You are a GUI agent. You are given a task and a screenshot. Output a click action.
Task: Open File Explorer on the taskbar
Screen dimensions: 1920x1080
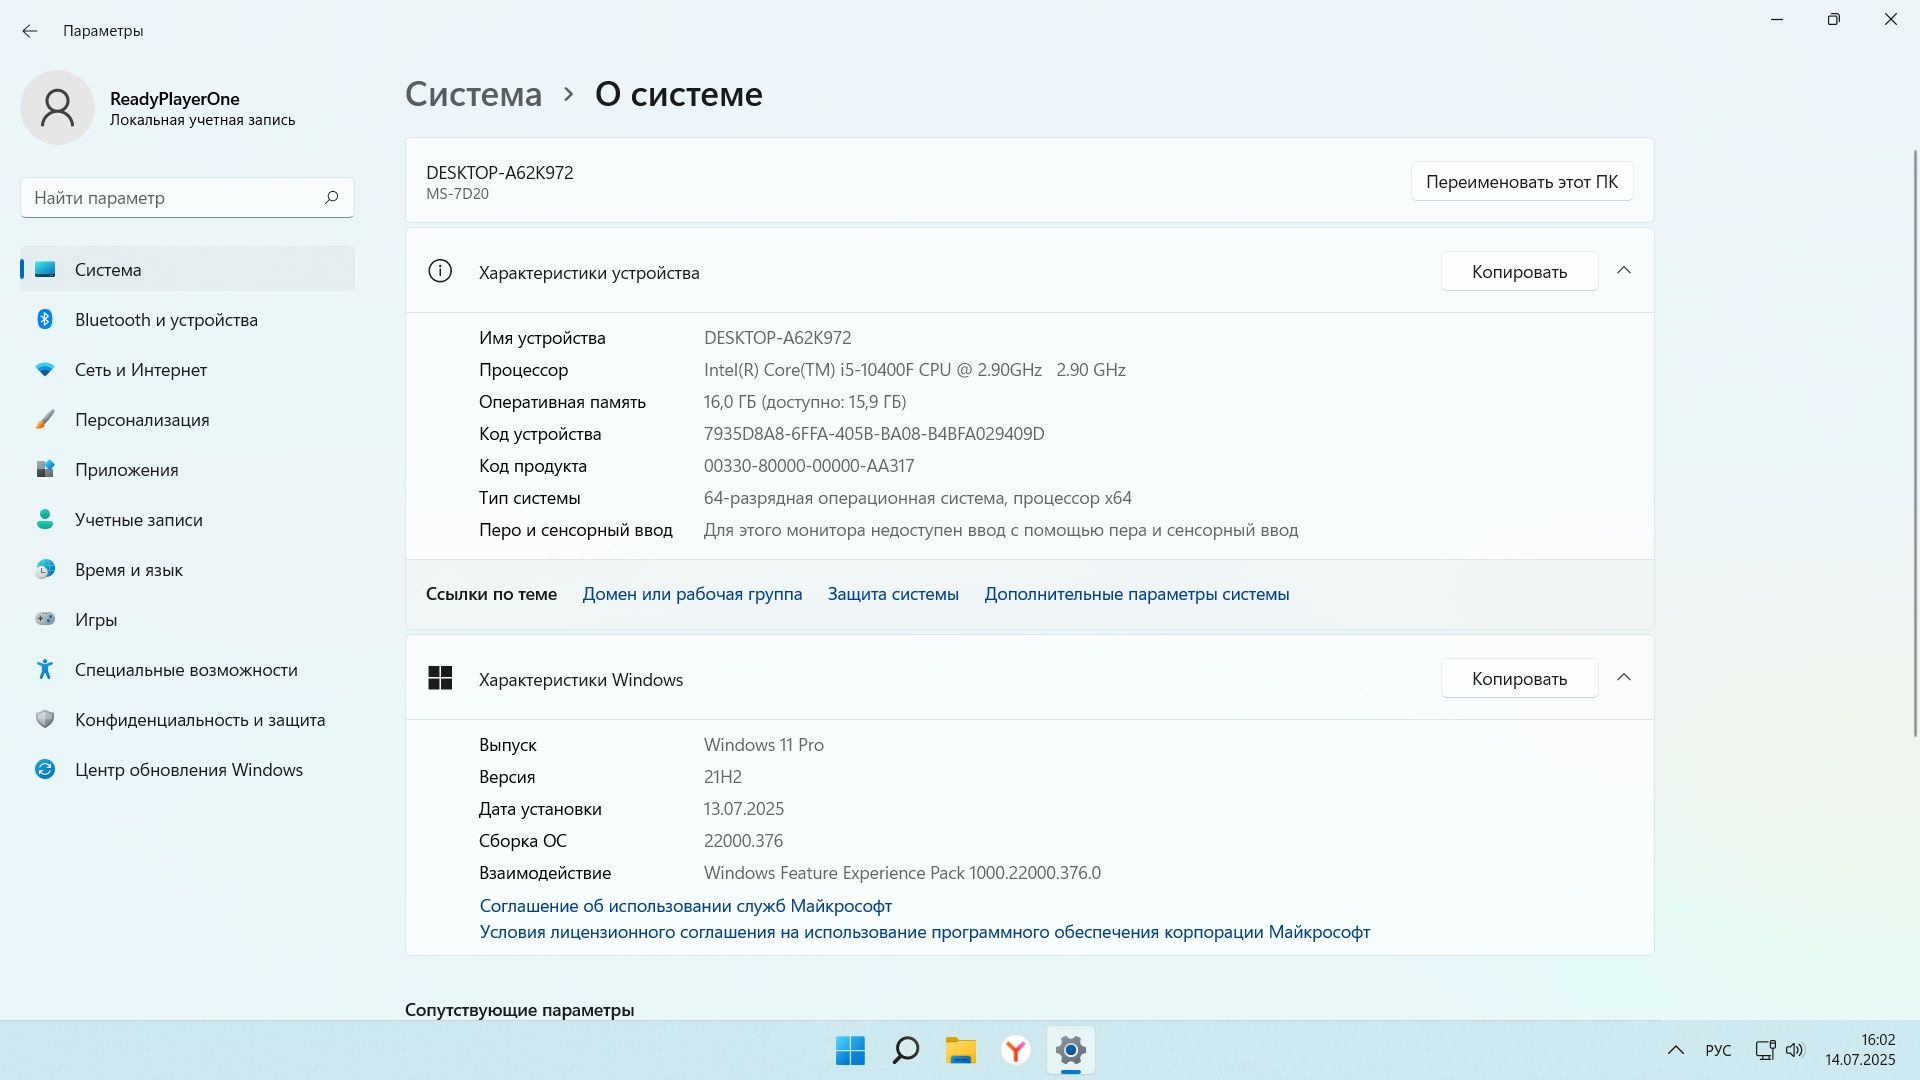coord(960,1050)
